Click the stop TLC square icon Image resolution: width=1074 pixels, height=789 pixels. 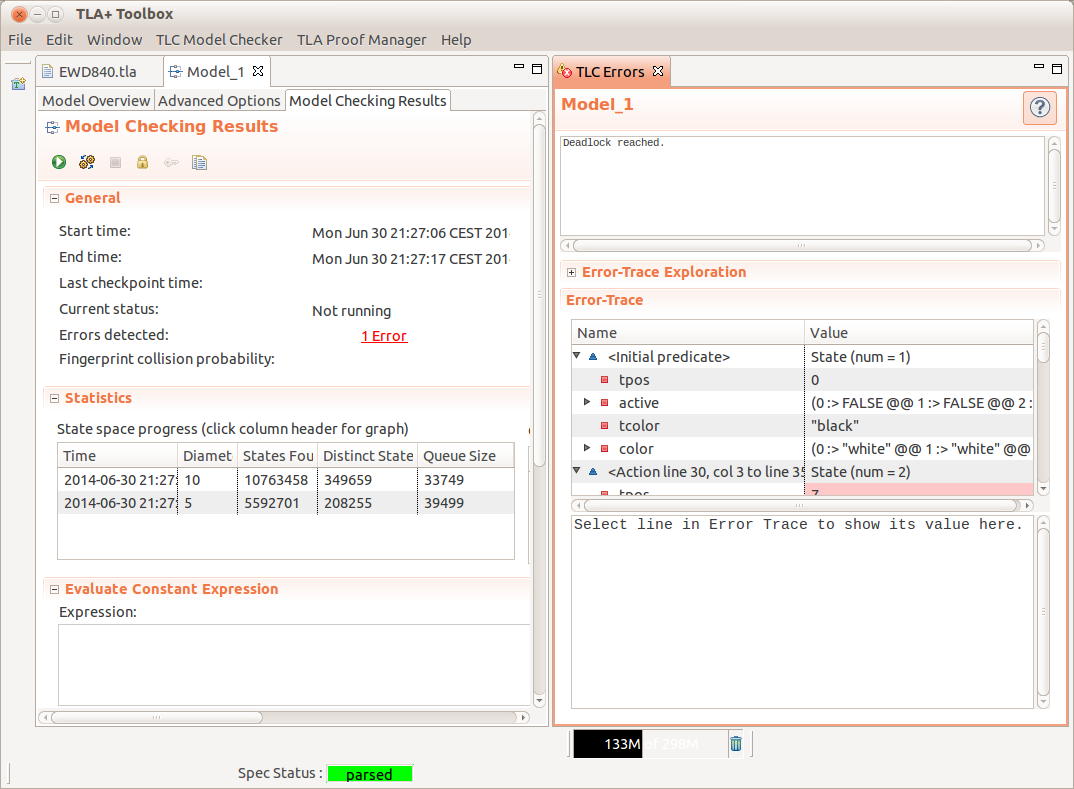coord(115,162)
